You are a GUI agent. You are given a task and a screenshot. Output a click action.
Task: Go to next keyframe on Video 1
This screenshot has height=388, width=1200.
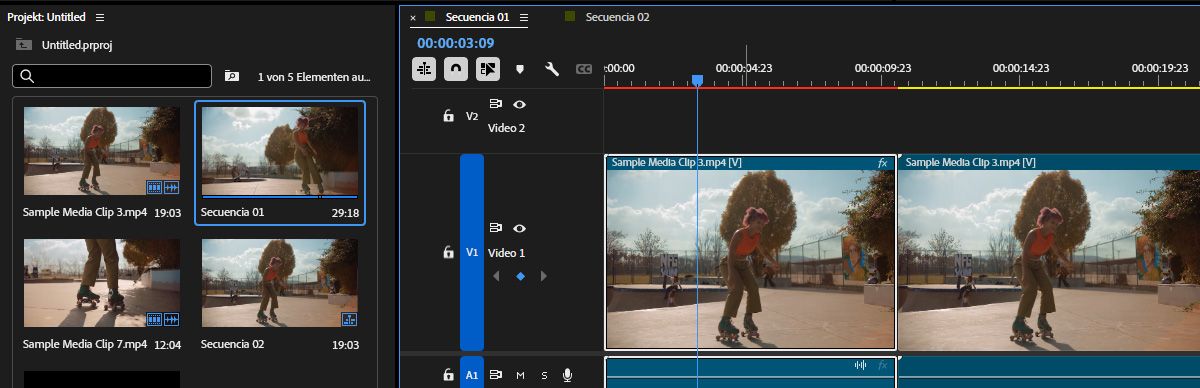pyautogui.click(x=543, y=277)
